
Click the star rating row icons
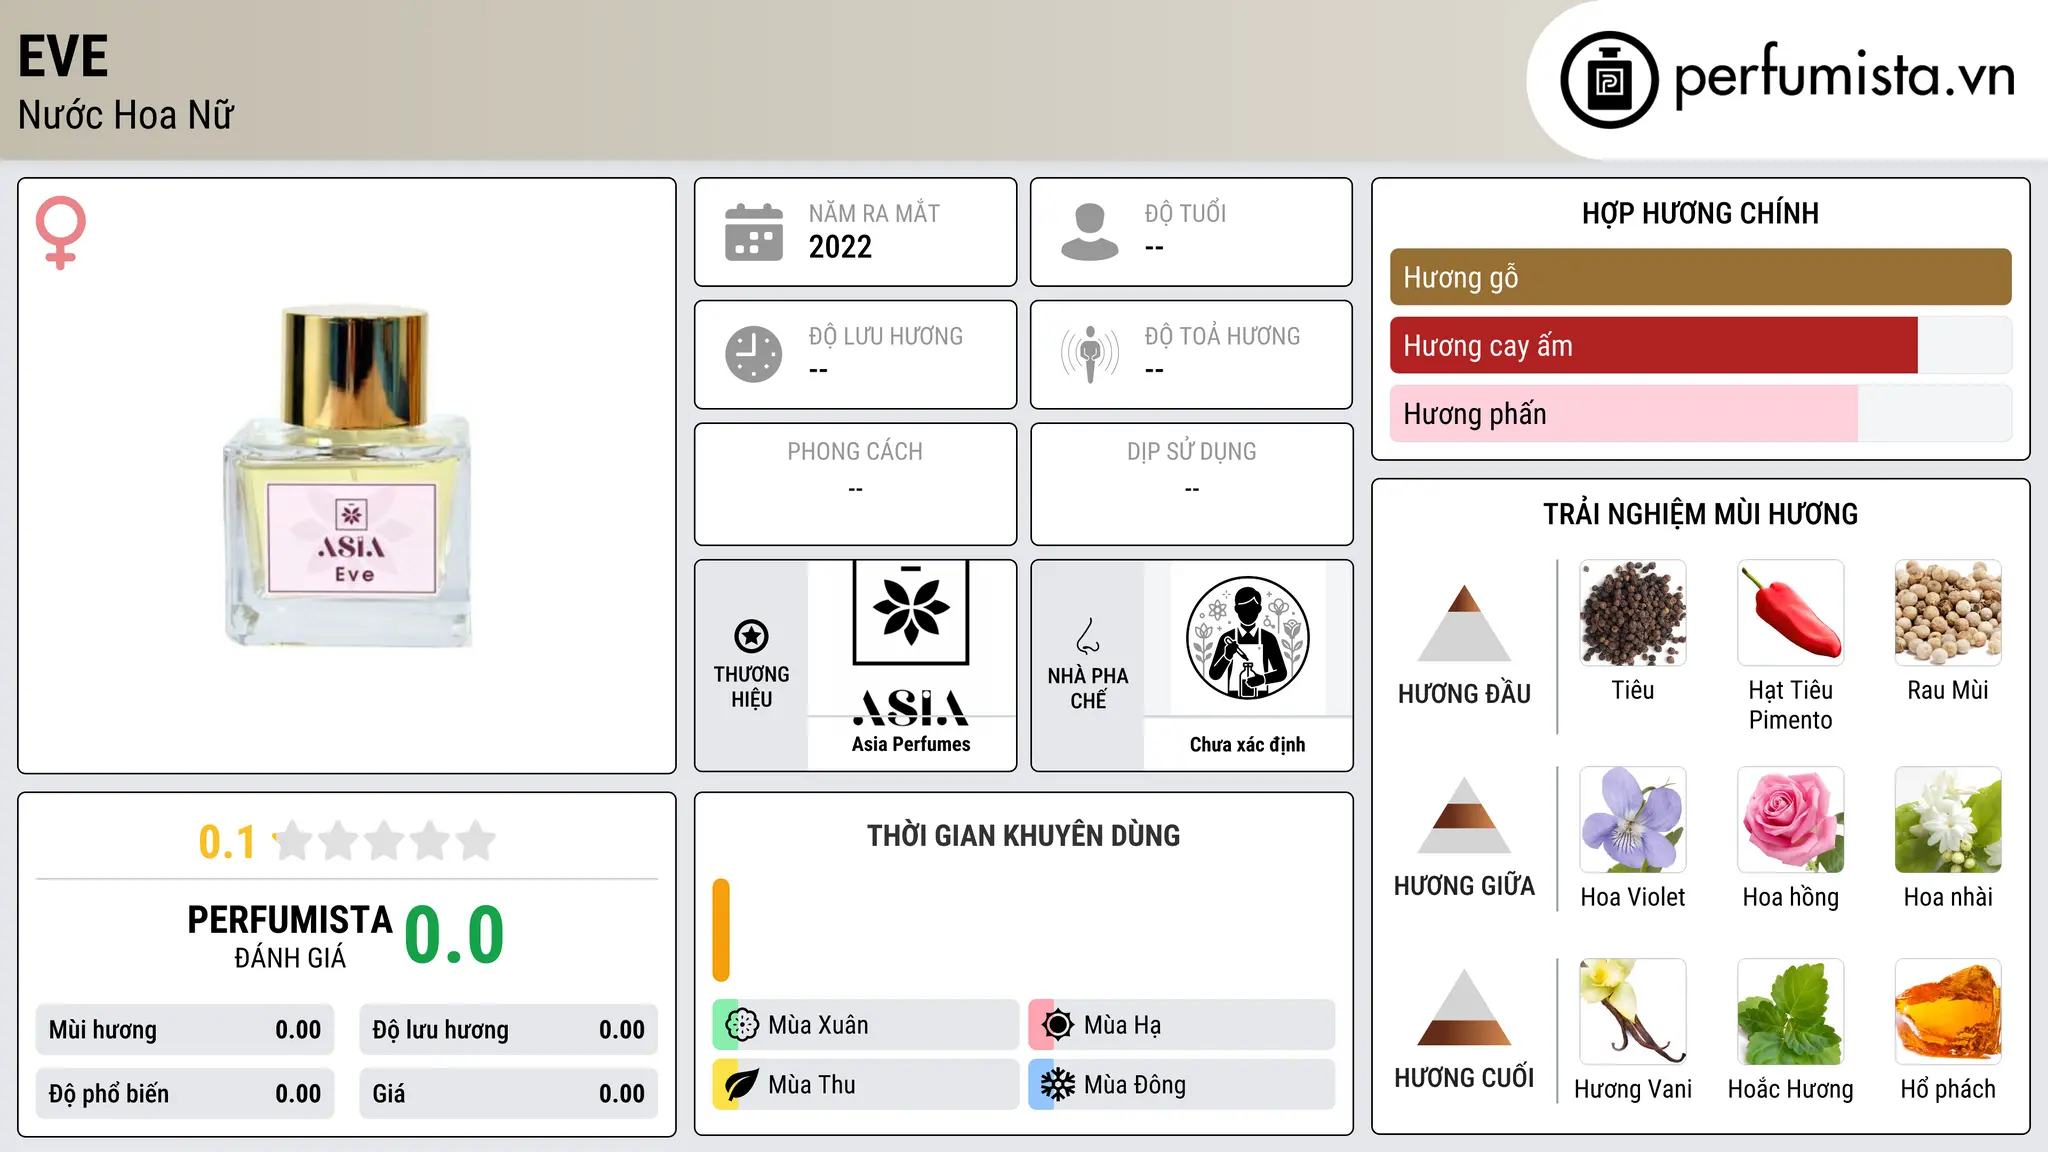click(x=385, y=841)
